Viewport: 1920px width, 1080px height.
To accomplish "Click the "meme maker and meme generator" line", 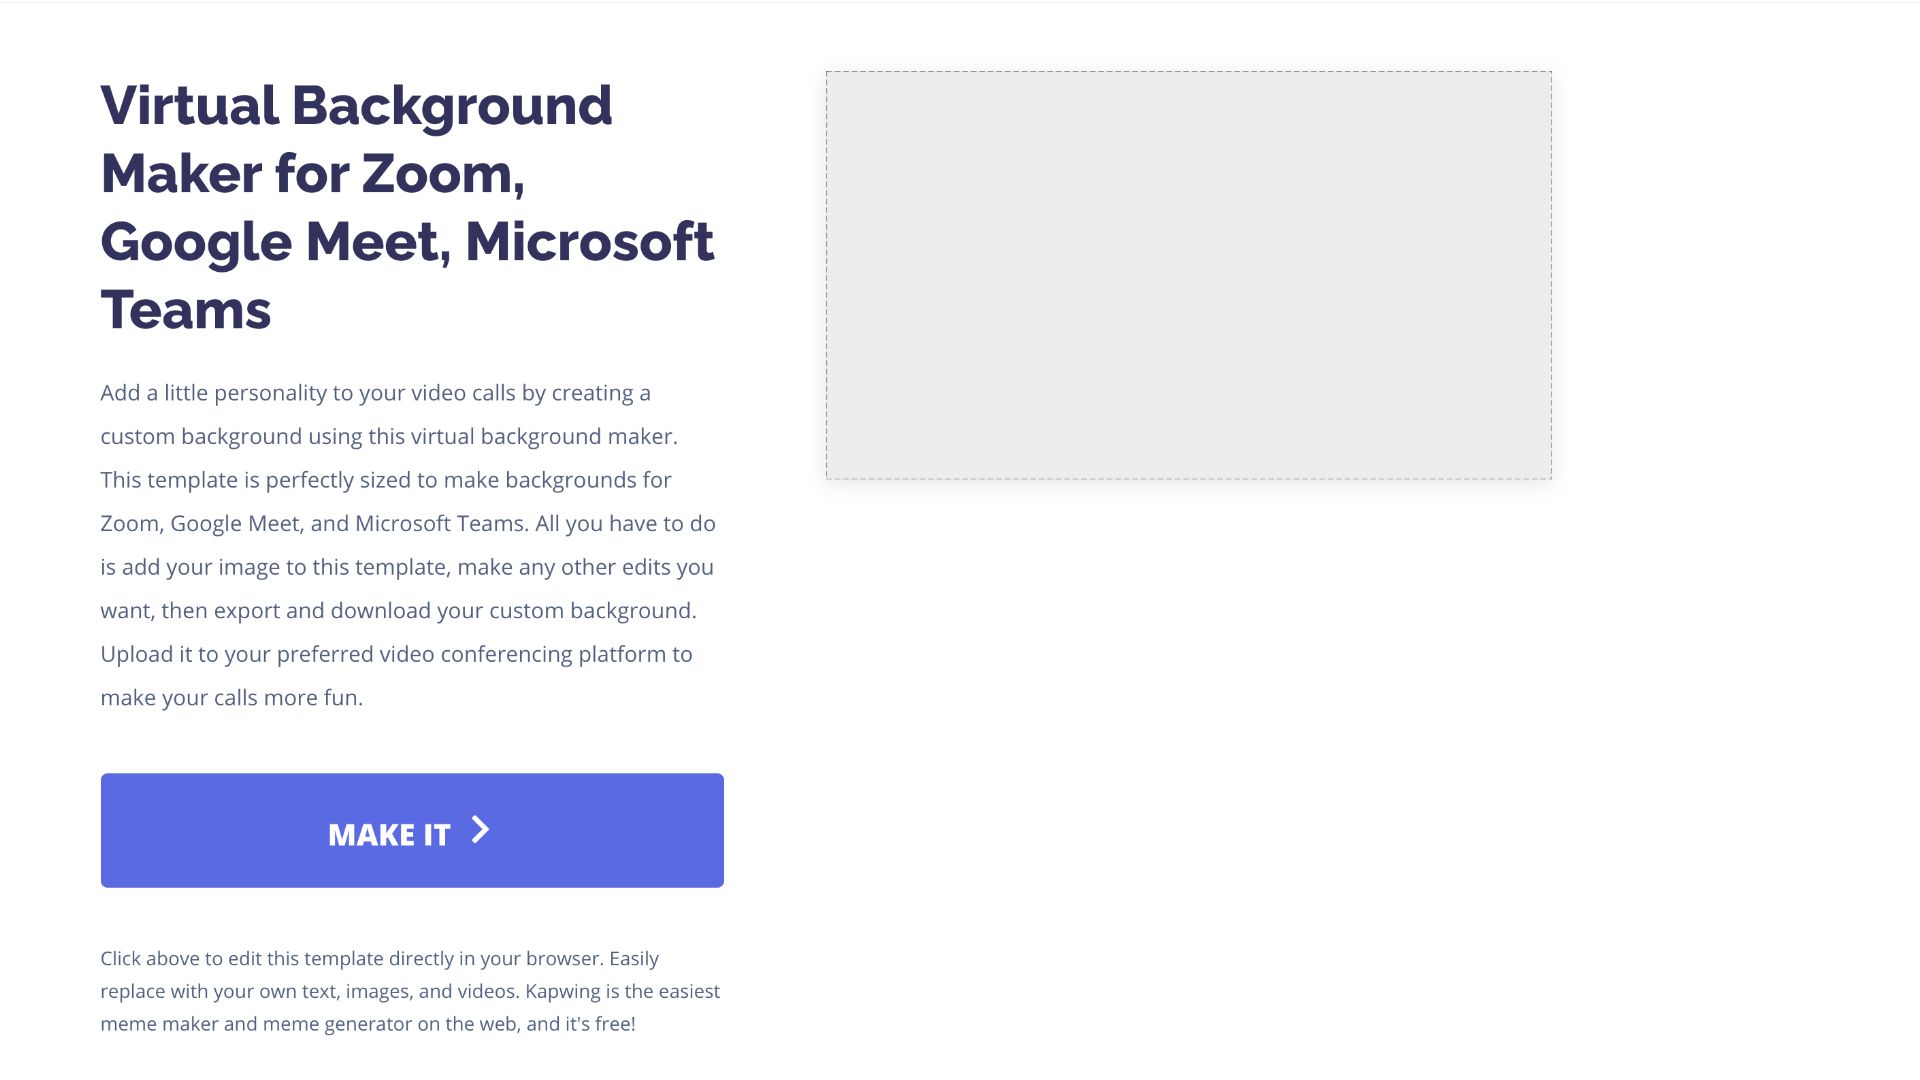I will (367, 1024).
